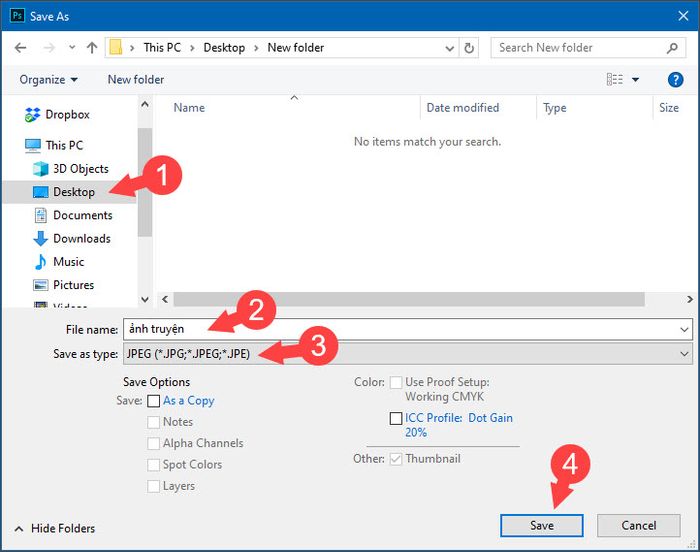This screenshot has height=552, width=700.
Task: Expand the address bar previous locations
Action: pos(450,48)
